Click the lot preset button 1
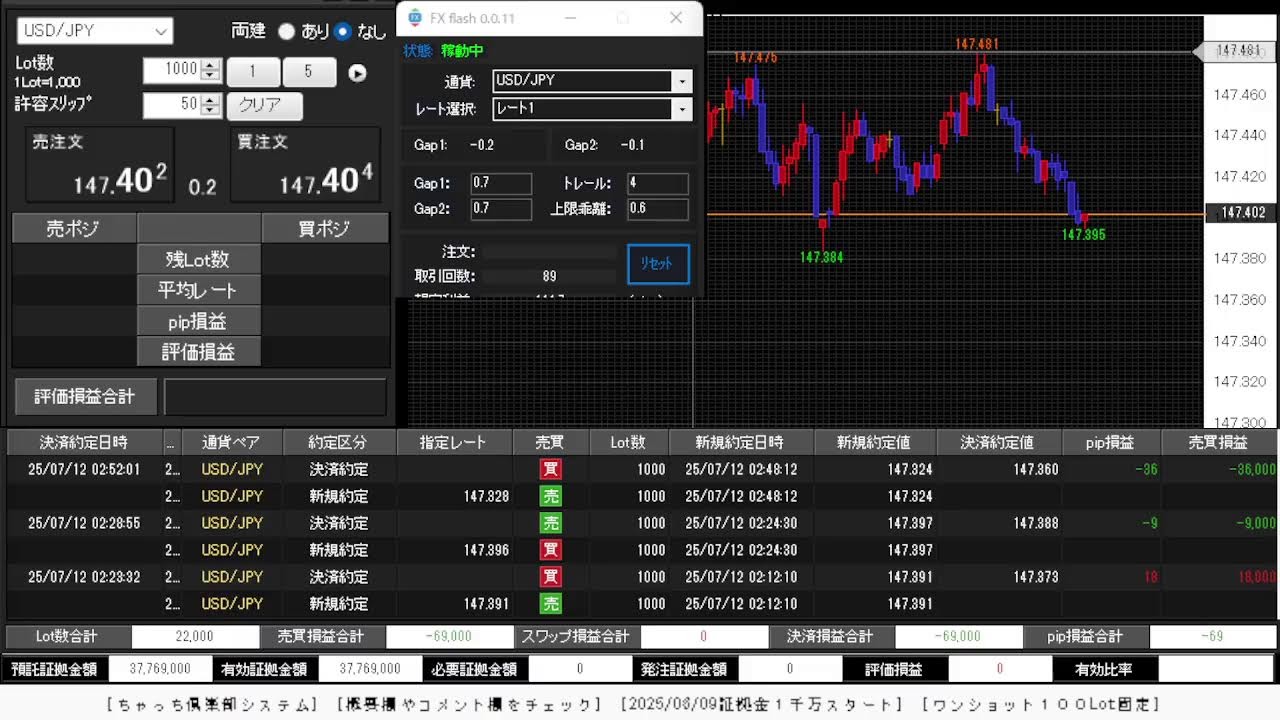1280x720 pixels. coord(253,72)
